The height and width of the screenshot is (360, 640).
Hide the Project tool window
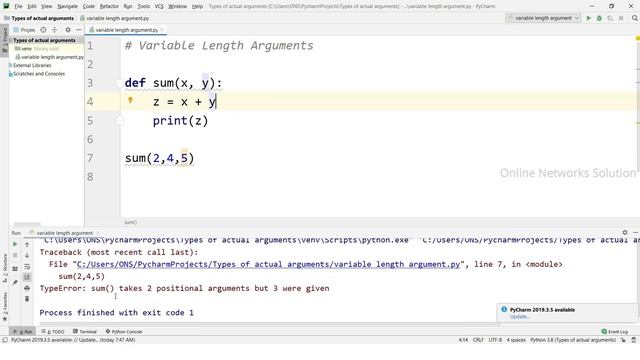coord(78,30)
